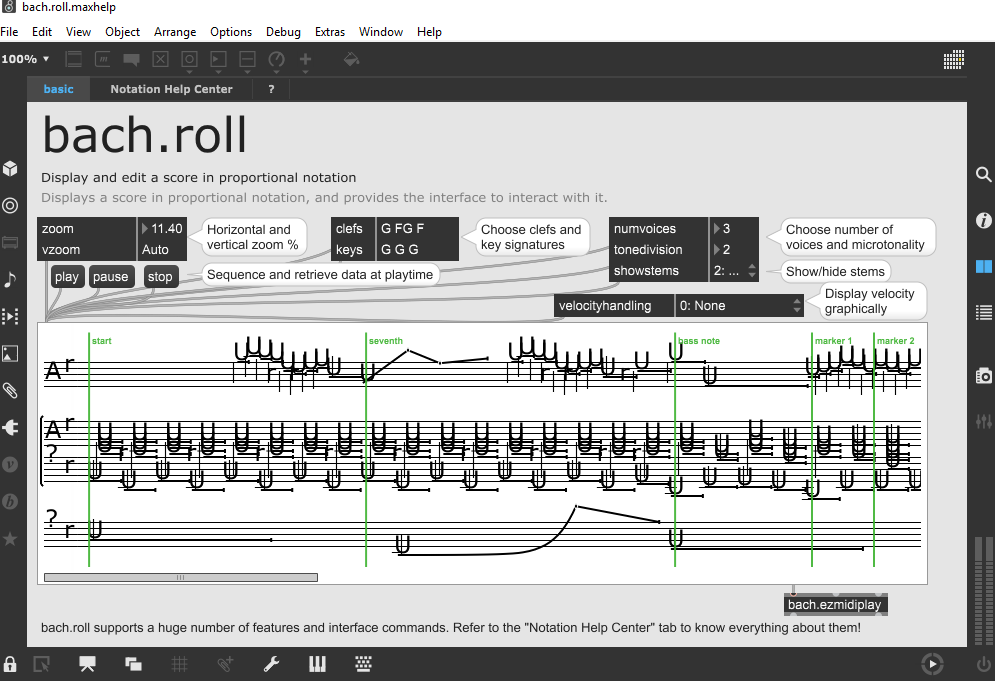
Task: Open the 100% zoom dropdown
Action: click(x=25, y=59)
